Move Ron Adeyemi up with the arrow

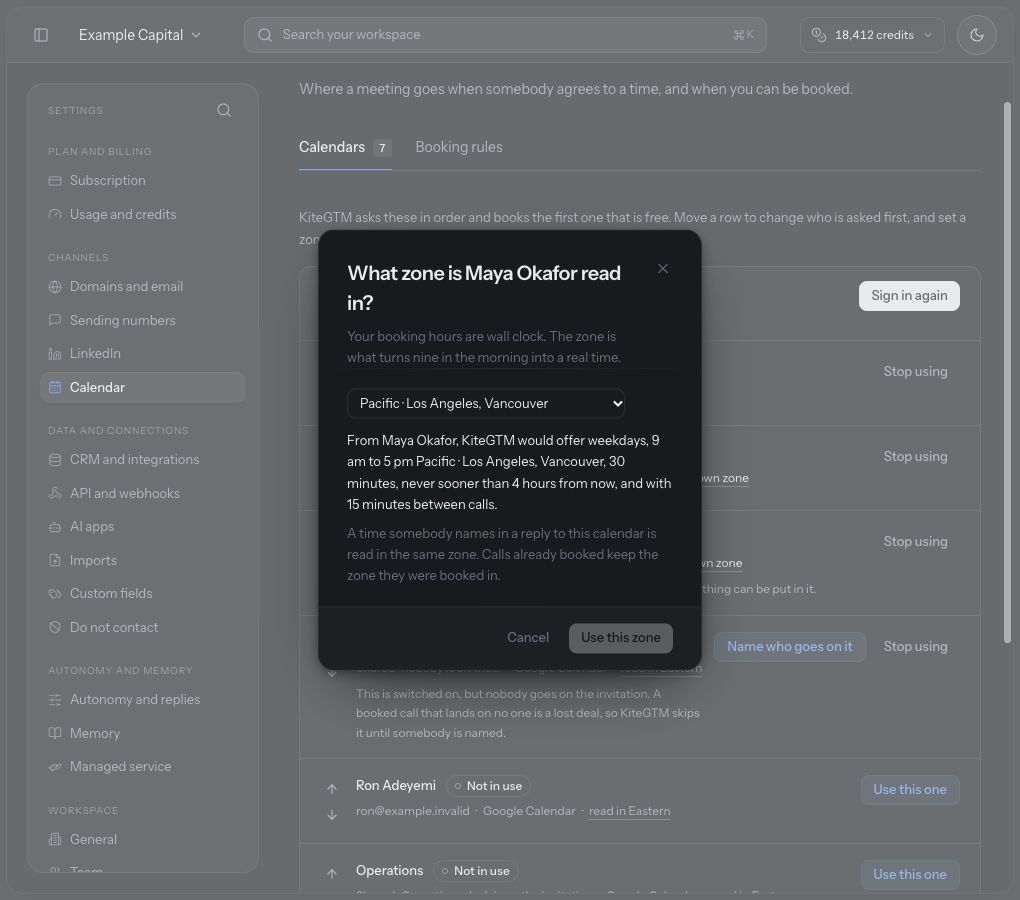pos(332,789)
